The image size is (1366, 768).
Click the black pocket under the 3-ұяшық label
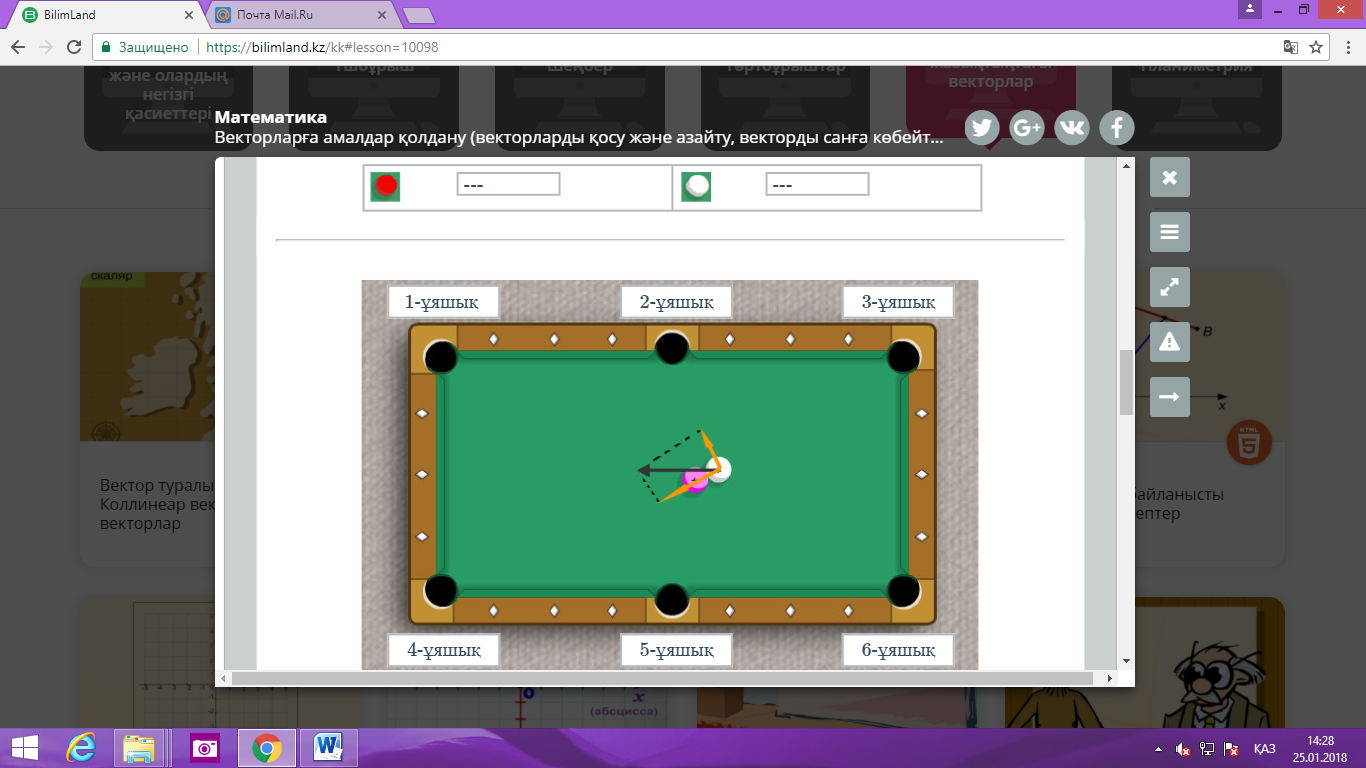(904, 357)
